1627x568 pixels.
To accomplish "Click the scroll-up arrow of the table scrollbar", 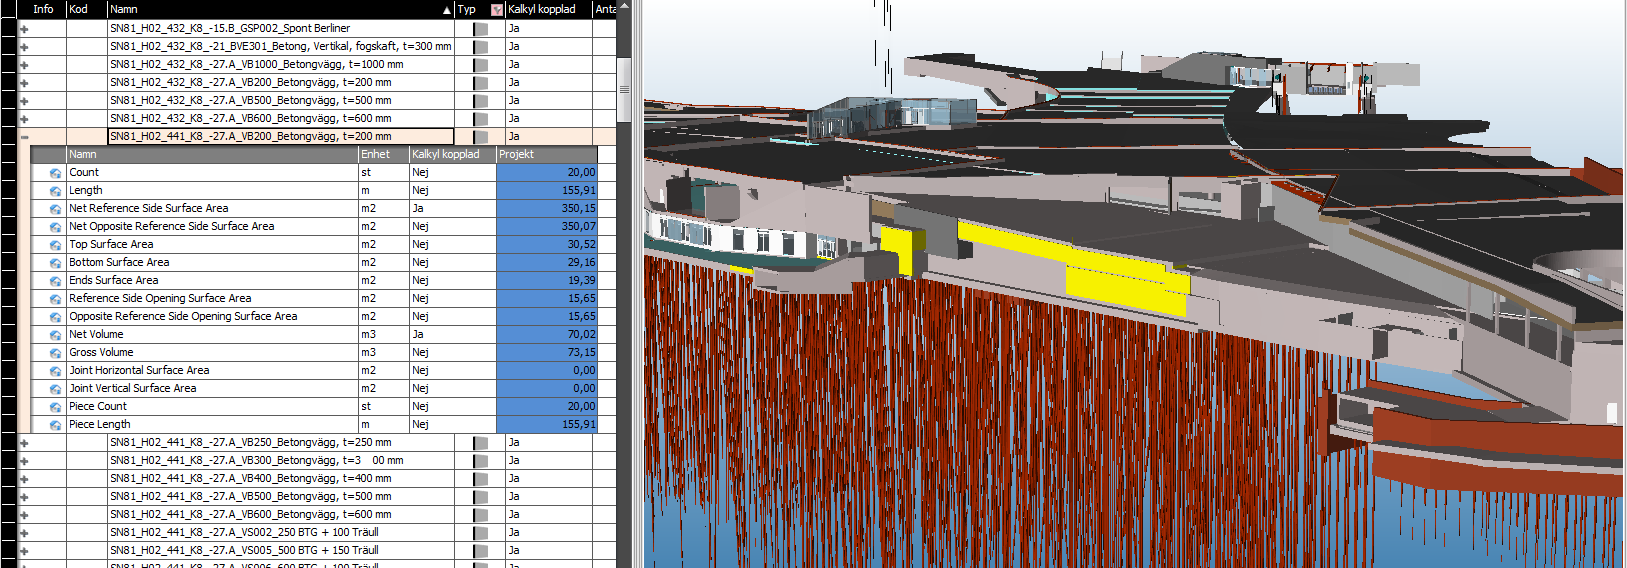I will pos(624,7).
